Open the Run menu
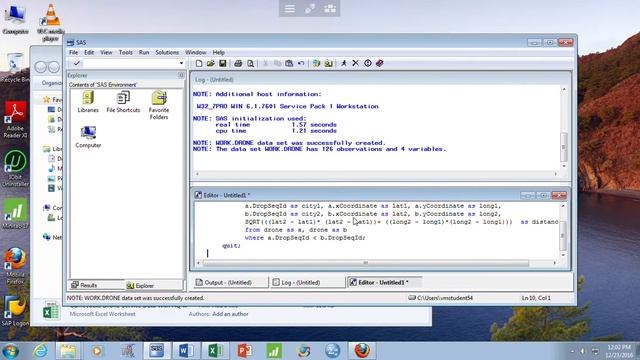 (x=144, y=52)
